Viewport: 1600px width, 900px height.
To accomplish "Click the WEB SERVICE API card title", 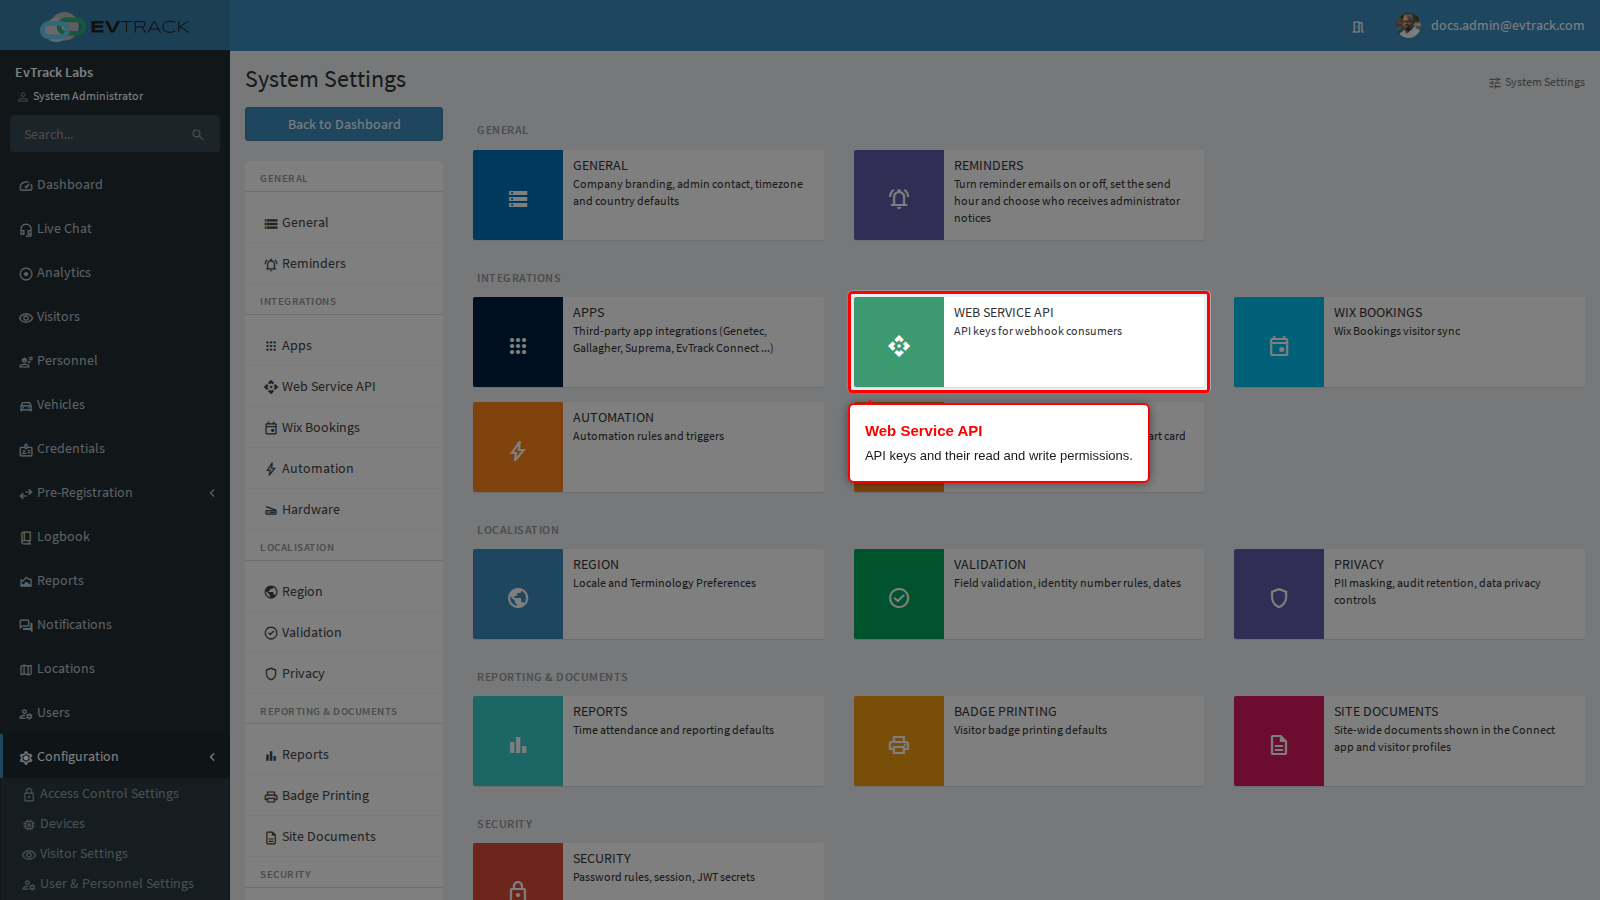I will coord(1003,313).
